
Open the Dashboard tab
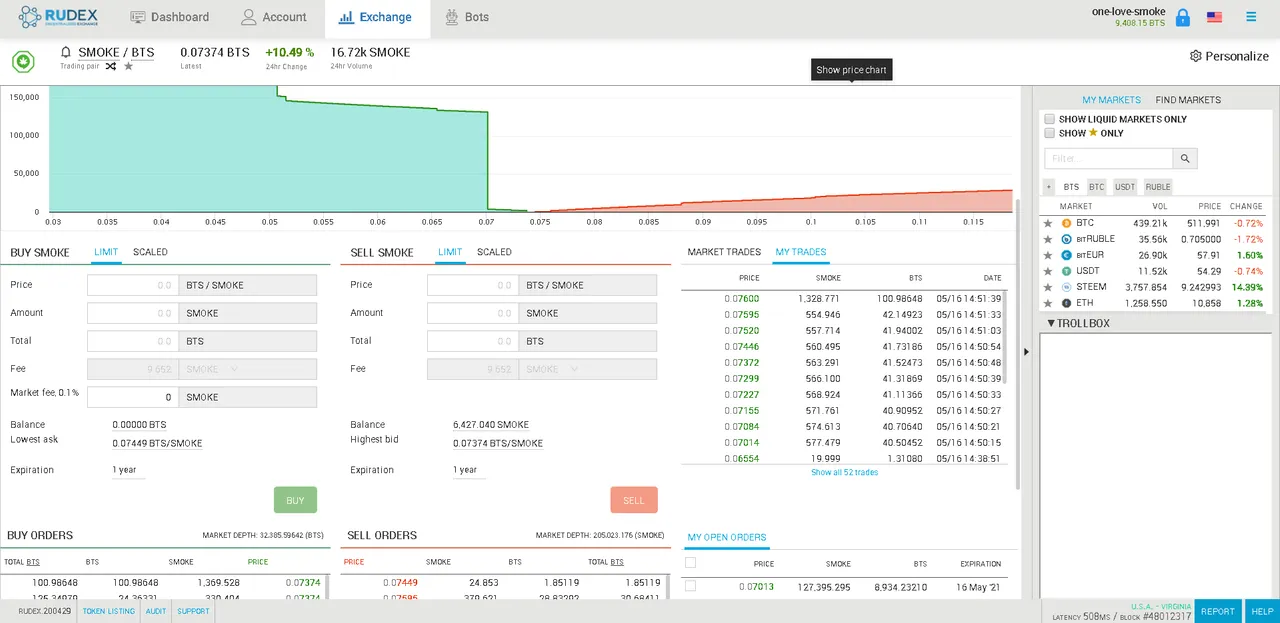170,17
